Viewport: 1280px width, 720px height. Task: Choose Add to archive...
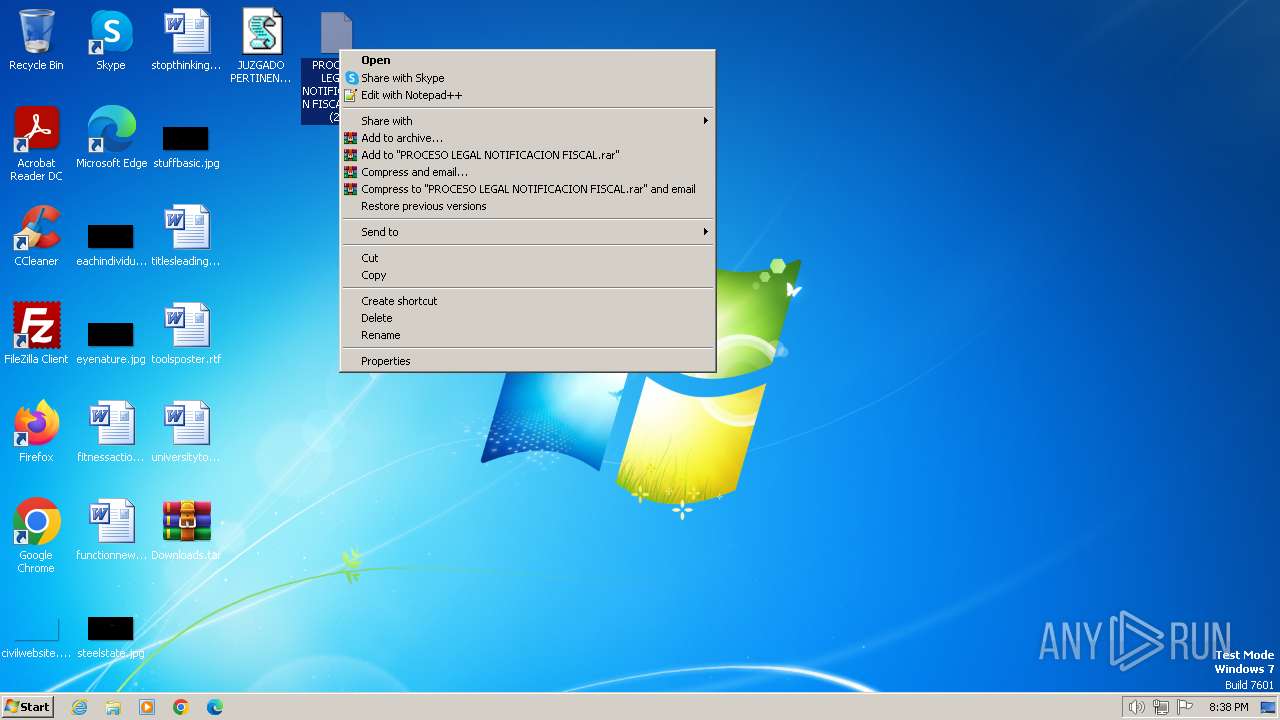[528, 138]
